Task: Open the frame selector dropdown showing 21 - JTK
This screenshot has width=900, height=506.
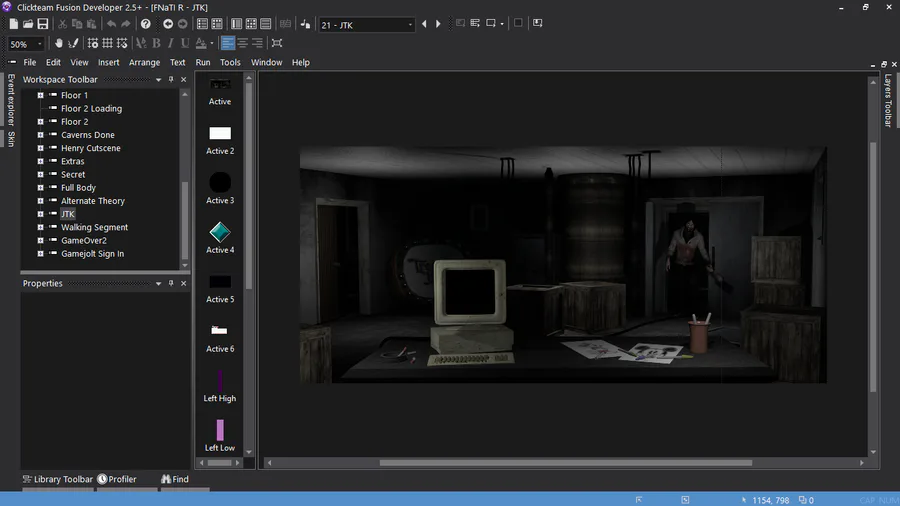Action: [367, 24]
